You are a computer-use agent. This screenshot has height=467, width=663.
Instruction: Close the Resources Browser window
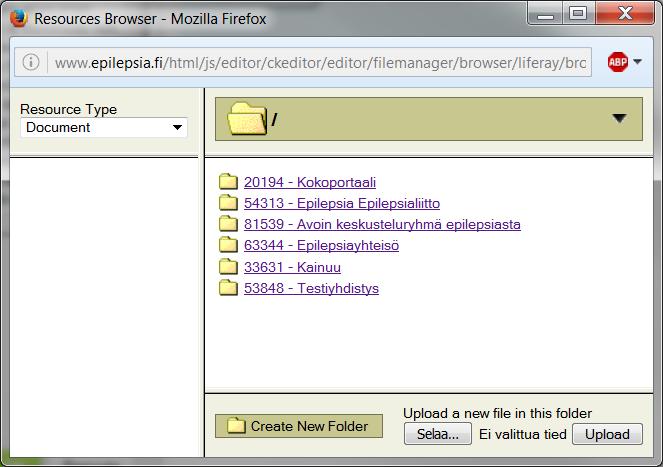[625, 14]
